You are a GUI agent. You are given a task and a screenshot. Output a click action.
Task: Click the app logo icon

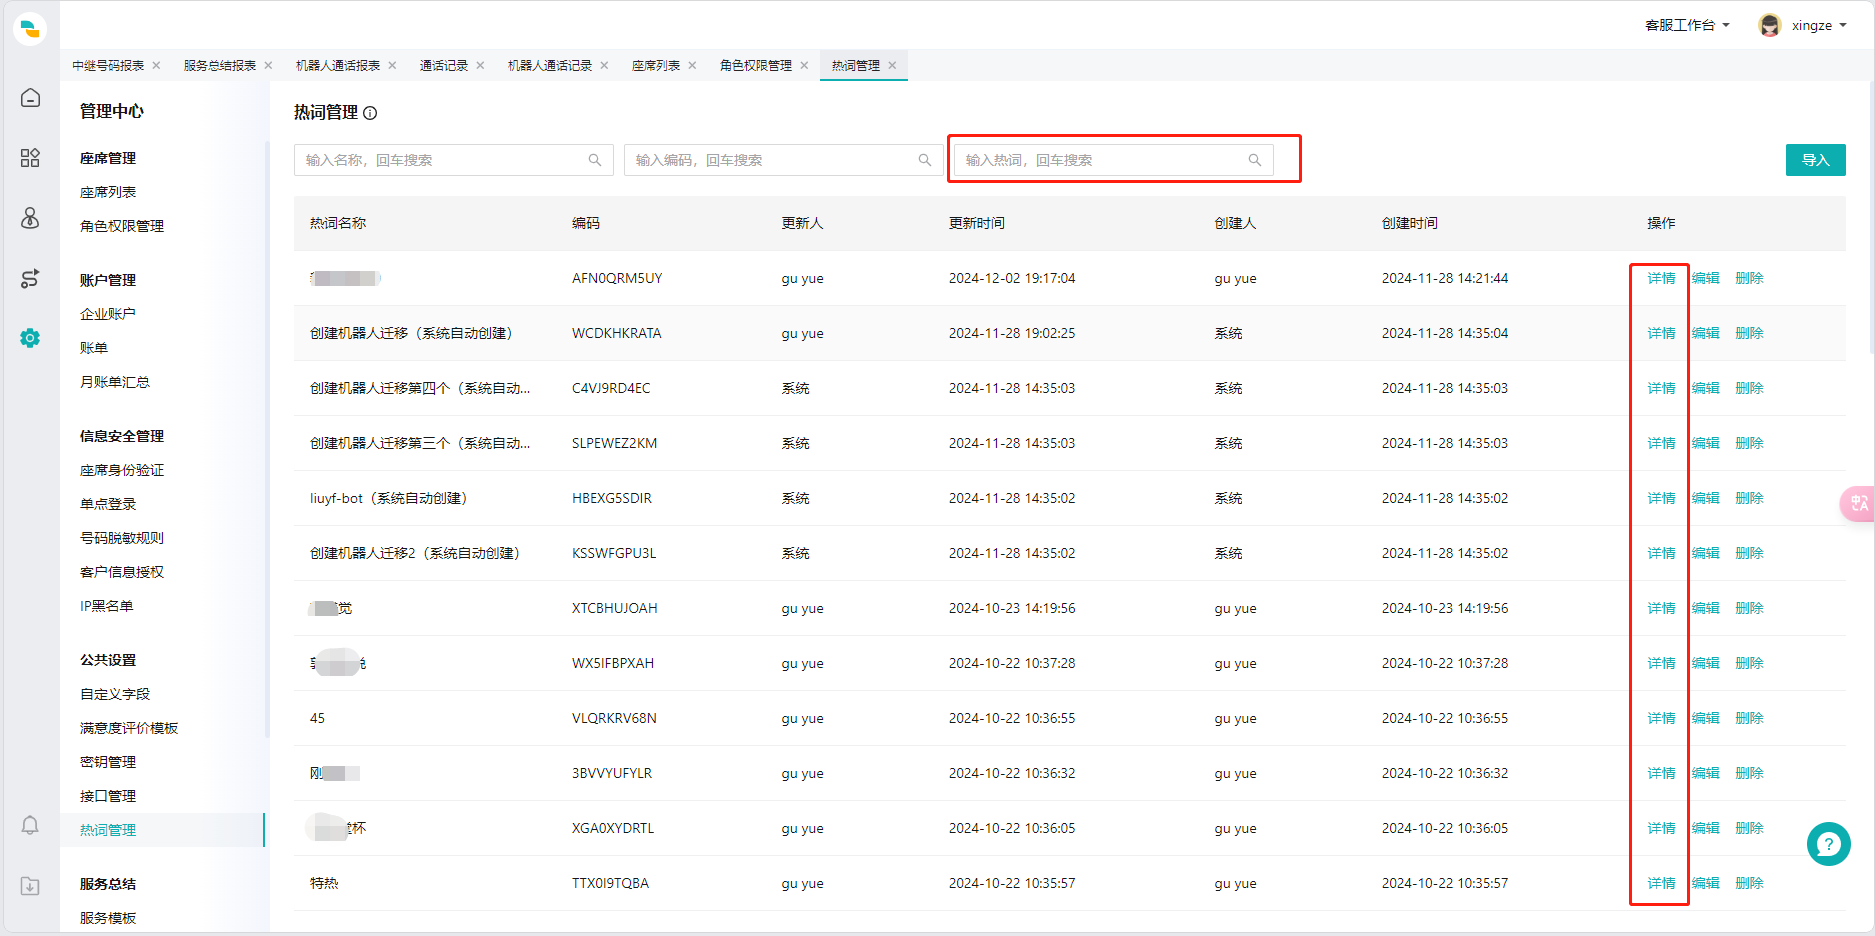(30, 28)
